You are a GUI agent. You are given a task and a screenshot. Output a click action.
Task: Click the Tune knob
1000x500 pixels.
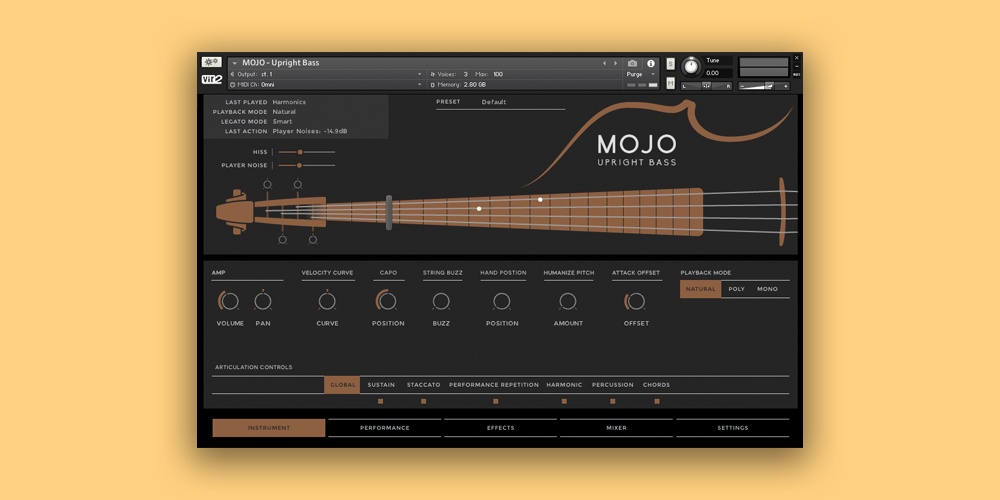tap(690, 66)
